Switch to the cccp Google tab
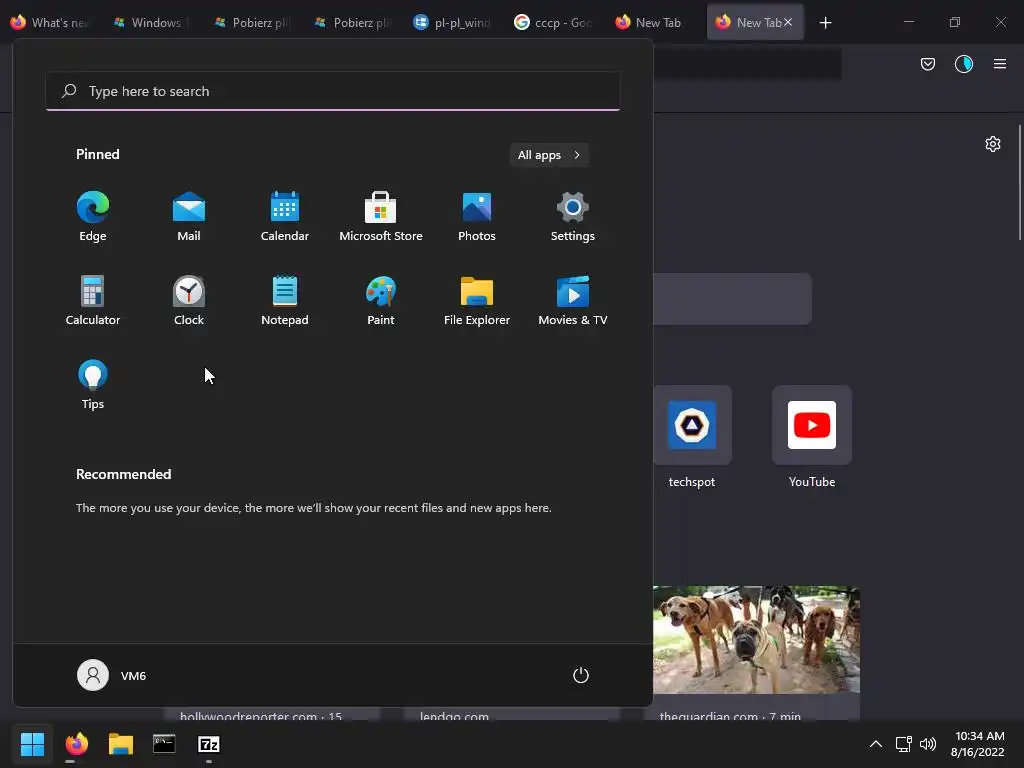 [553, 22]
